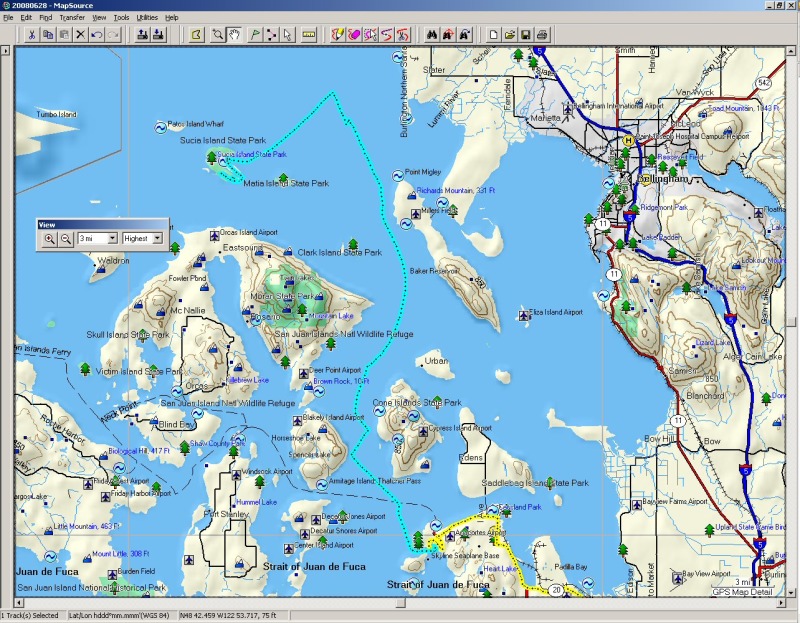Click the Delete X toolbar icon
This screenshot has height=623, width=800.
(81, 35)
